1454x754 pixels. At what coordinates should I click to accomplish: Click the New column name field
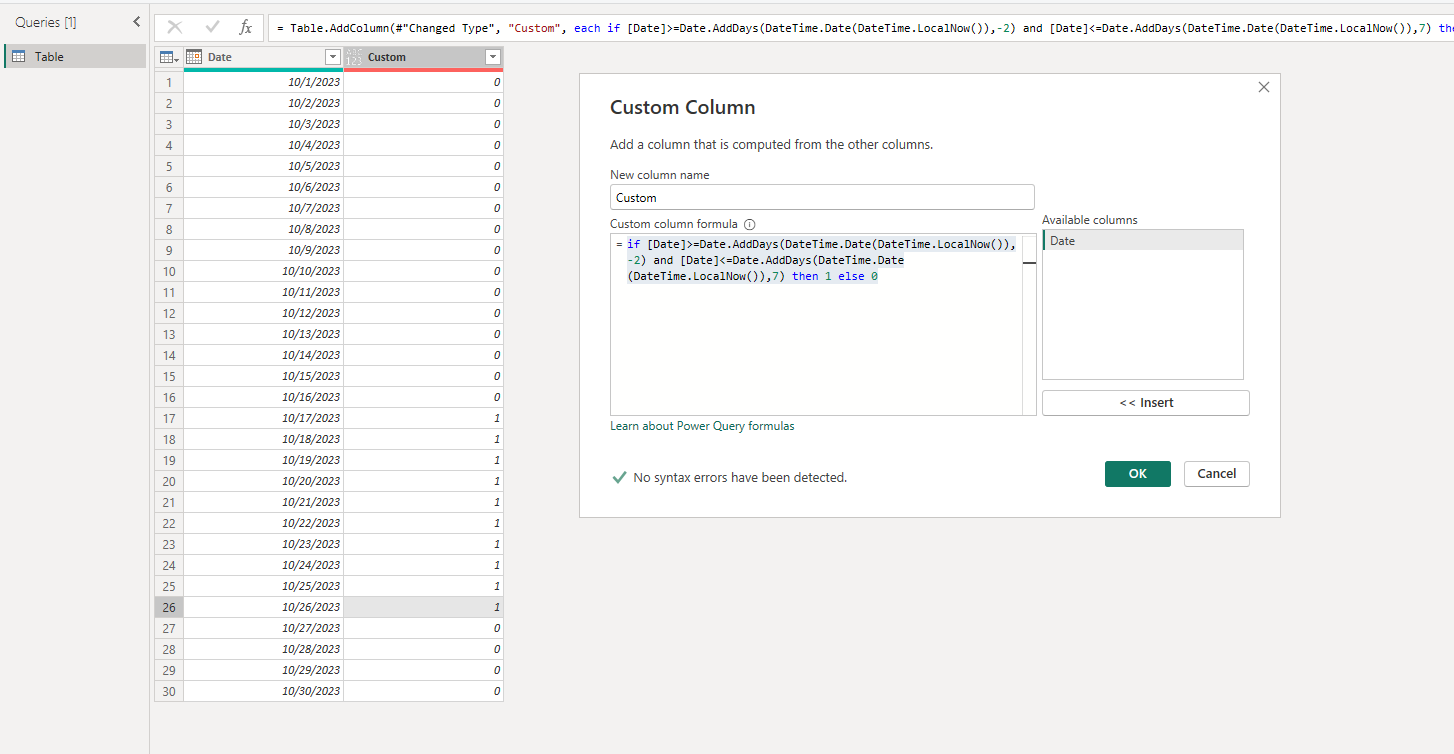pos(822,197)
